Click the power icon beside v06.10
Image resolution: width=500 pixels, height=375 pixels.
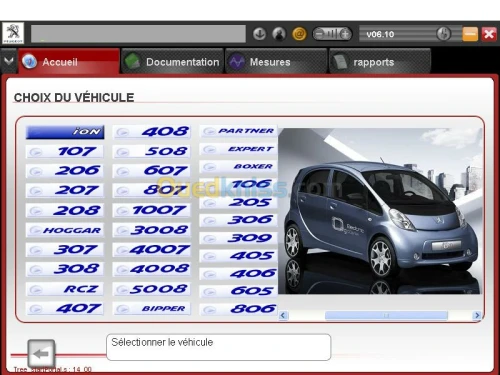tap(443, 34)
